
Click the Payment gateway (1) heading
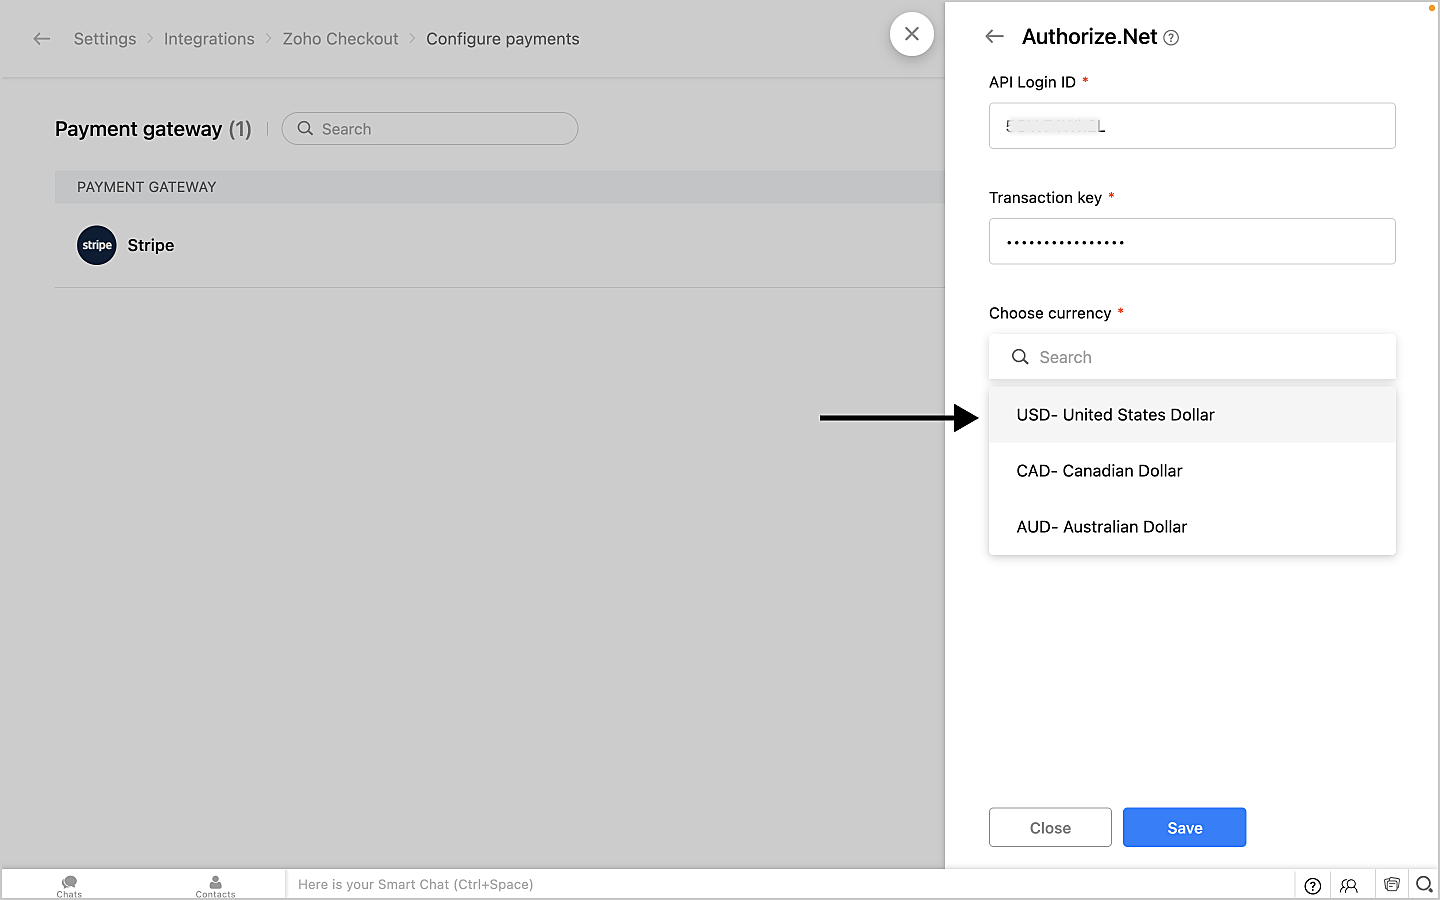click(153, 129)
